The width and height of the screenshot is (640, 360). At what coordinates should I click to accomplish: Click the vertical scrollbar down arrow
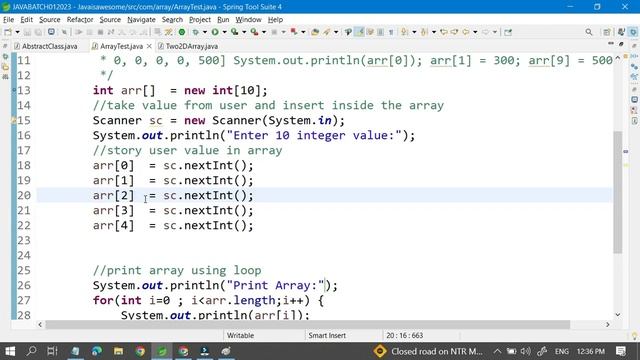click(x=618, y=315)
